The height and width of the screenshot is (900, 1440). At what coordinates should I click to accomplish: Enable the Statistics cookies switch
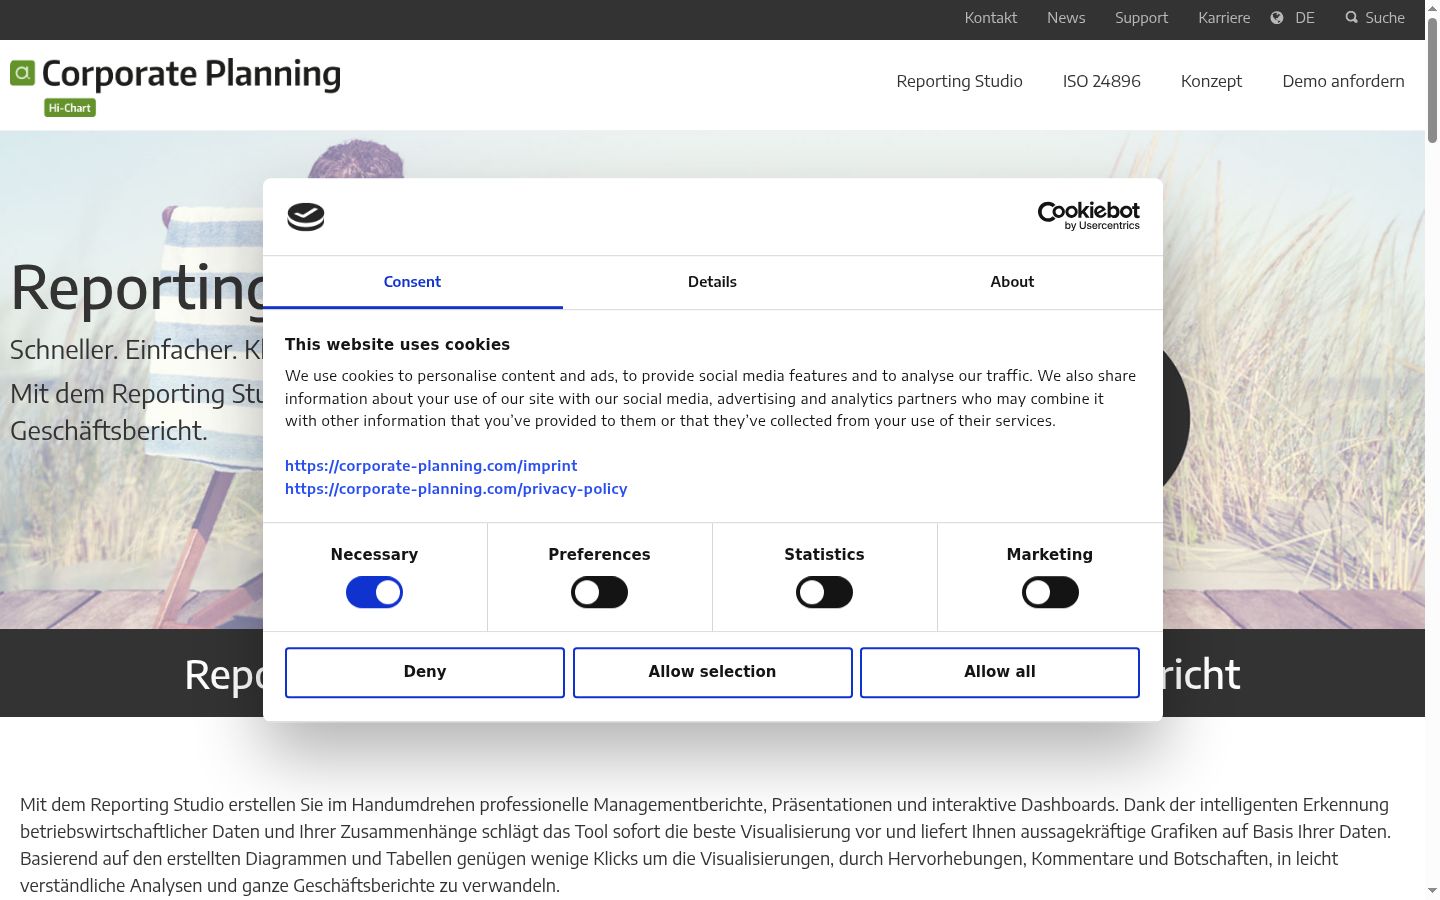[825, 592]
